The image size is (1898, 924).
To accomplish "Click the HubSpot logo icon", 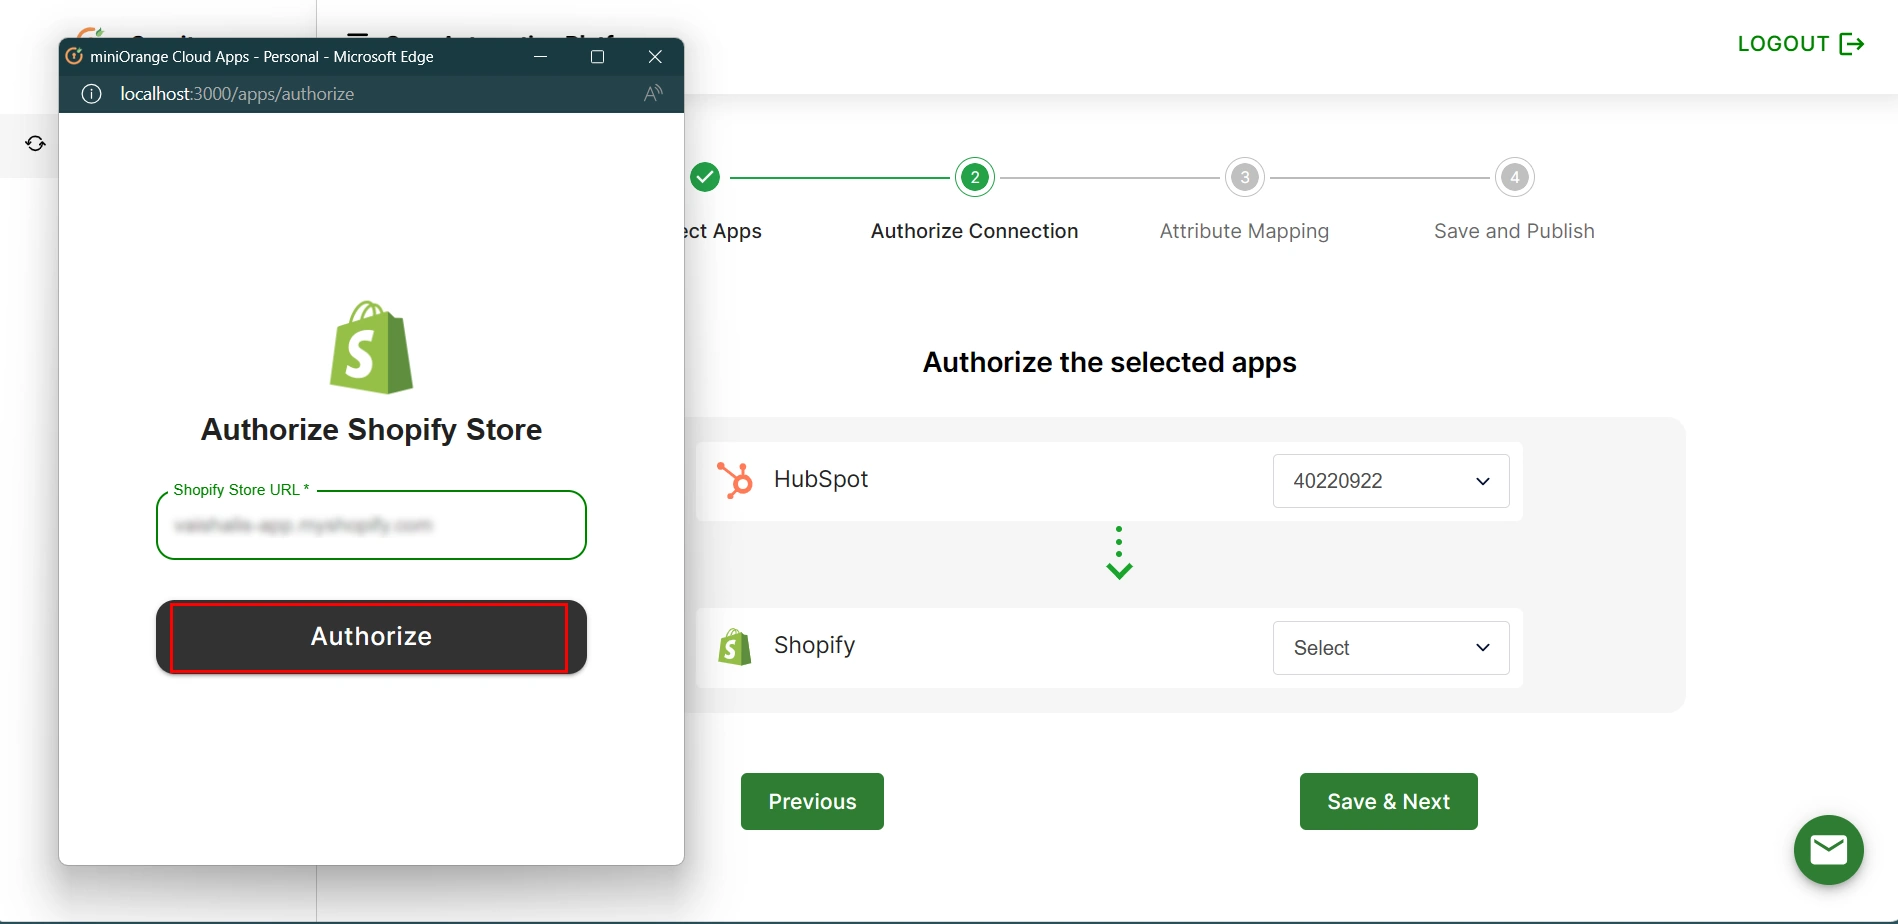I will pyautogui.click(x=735, y=480).
